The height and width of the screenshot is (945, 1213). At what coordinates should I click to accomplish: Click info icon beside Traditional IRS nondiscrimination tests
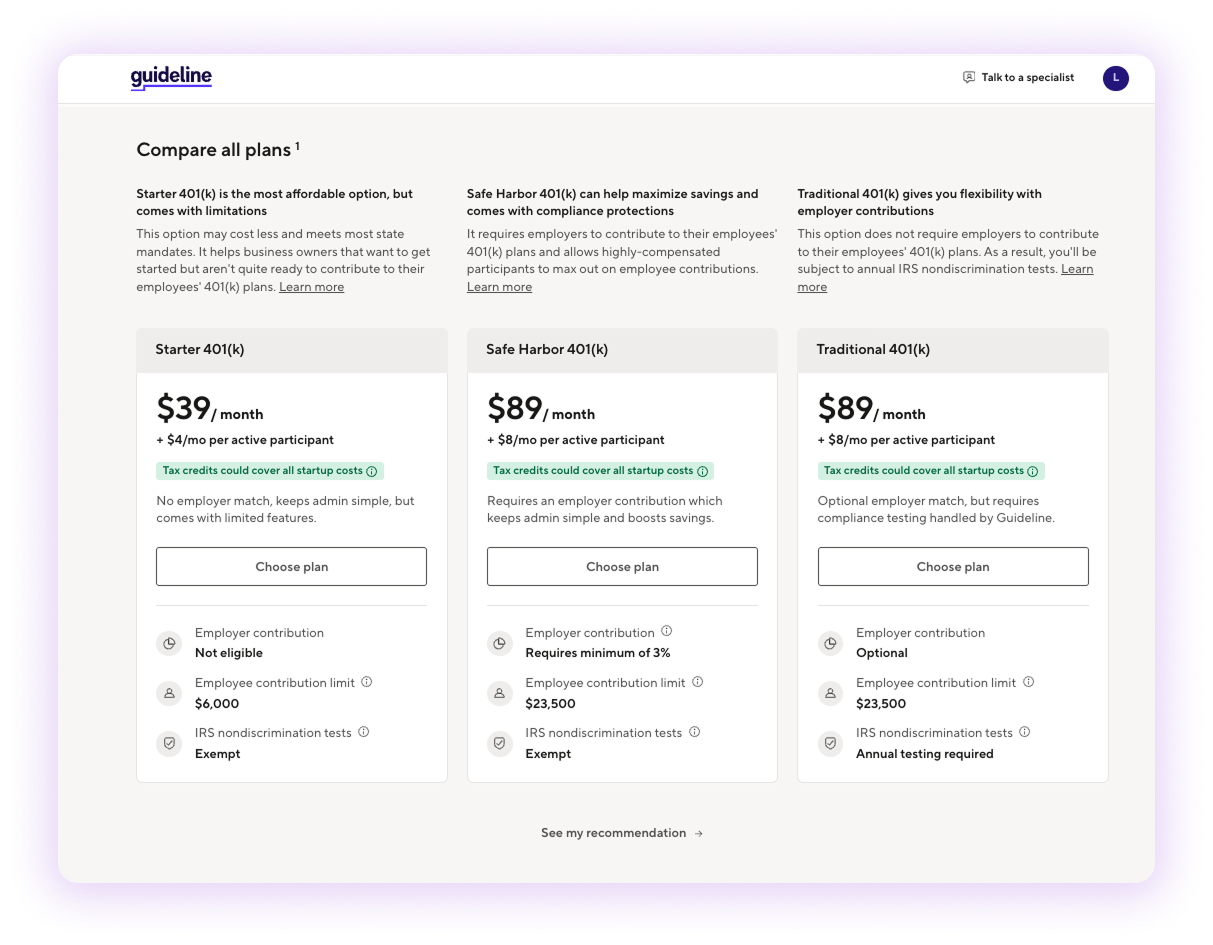coord(1025,732)
